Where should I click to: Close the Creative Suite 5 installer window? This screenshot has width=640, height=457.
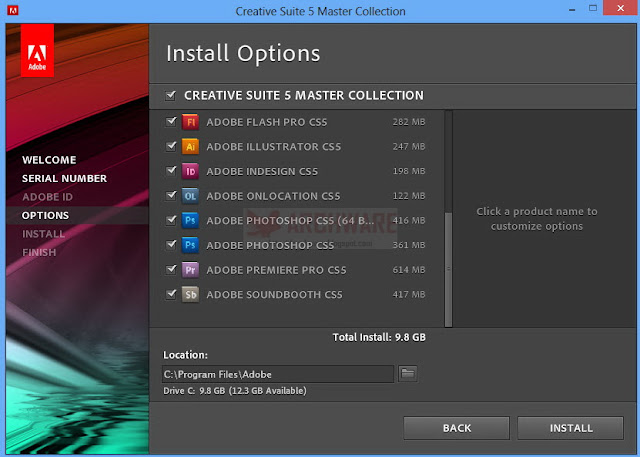(620, 8)
